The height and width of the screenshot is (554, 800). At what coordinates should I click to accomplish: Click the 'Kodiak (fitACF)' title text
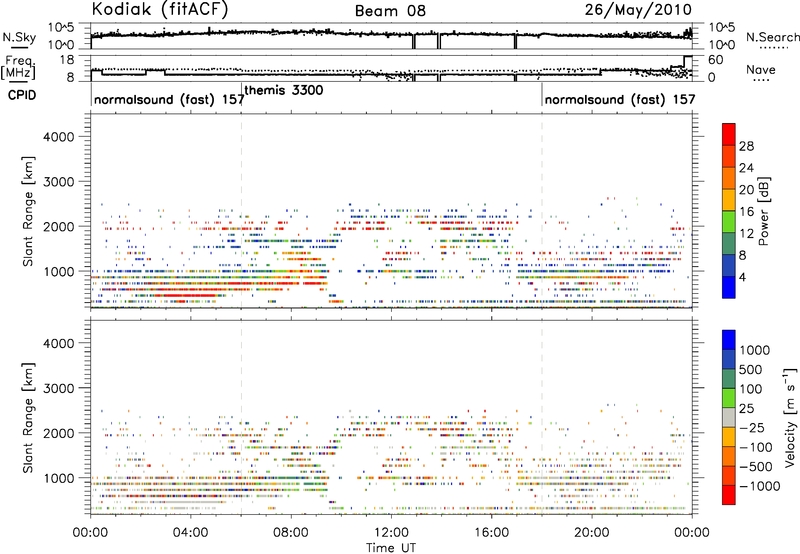pos(160,9)
